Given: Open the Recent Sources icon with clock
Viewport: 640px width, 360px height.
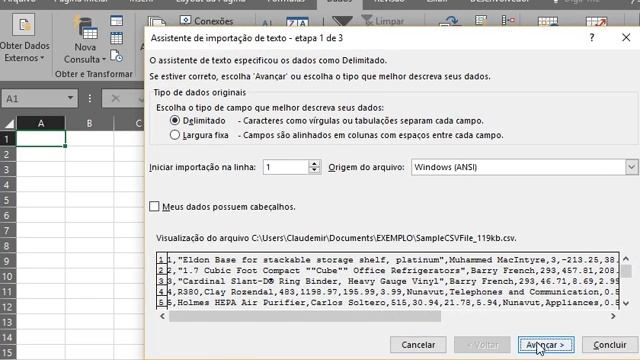Looking at the screenshot, I should click(x=116, y=56).
